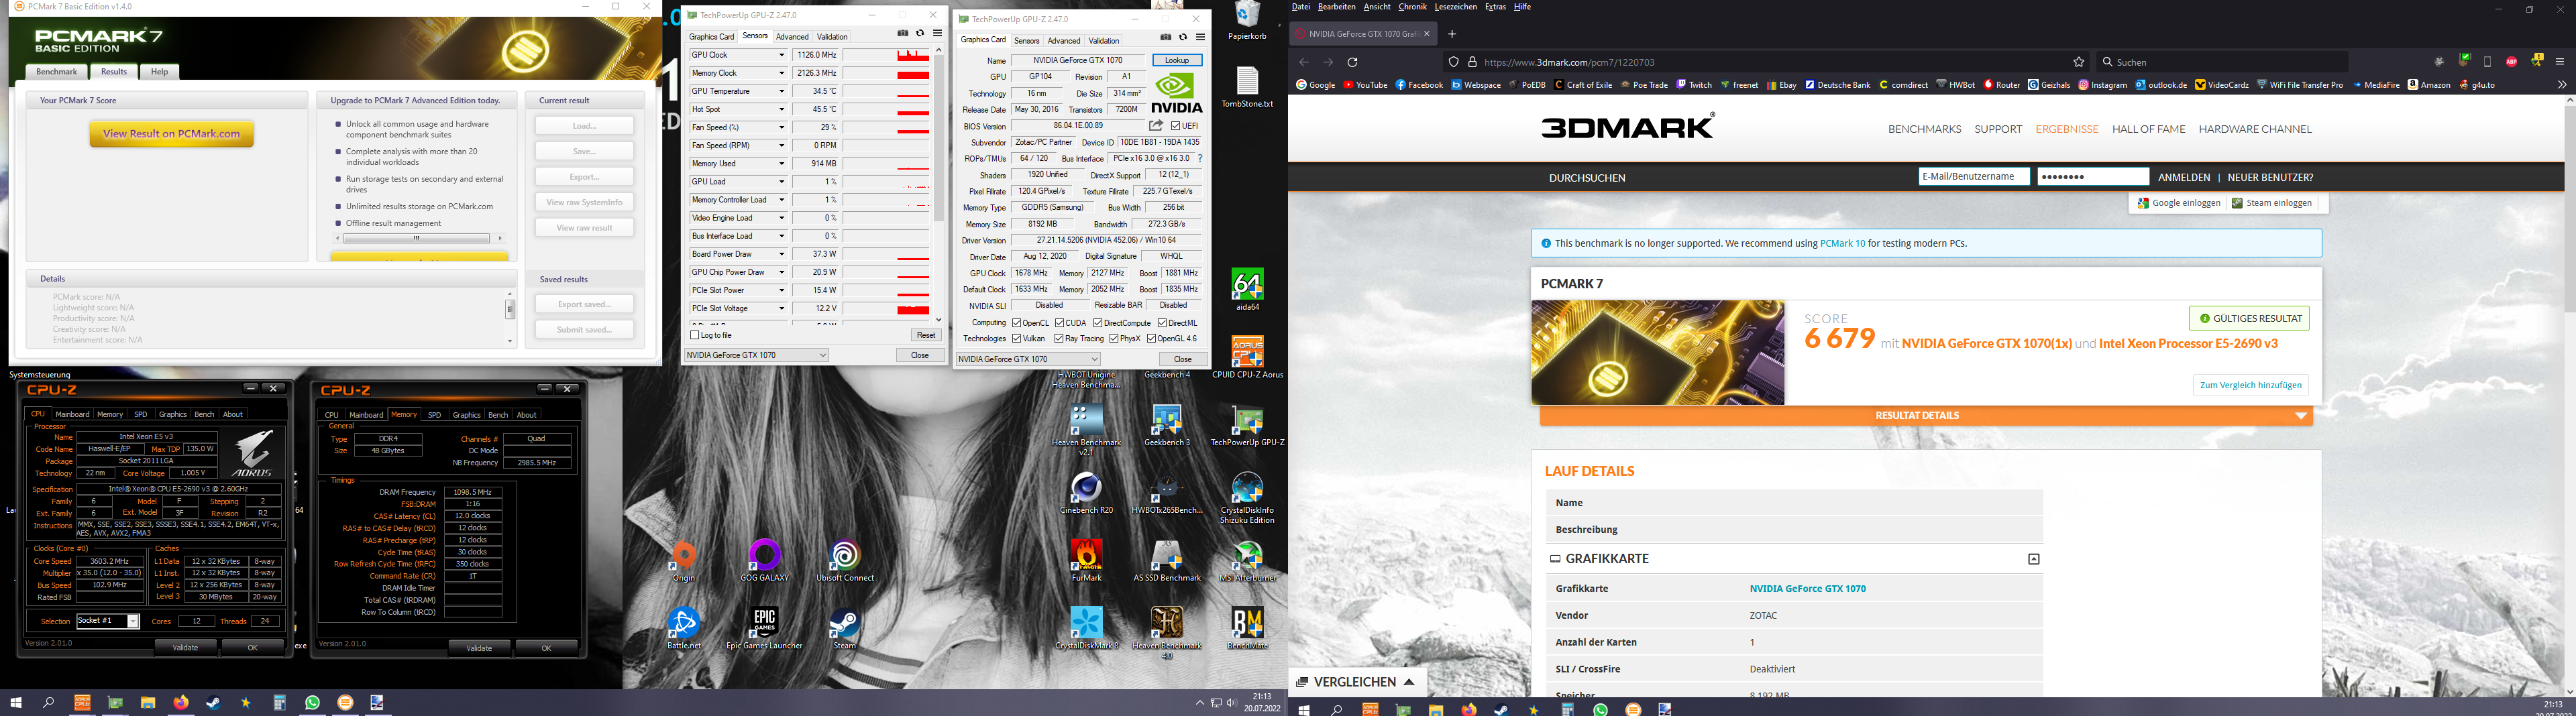This screenshot has width=2576, height=716.
Task: Click the Adblock Plus extension icon in Firefox
Action: point(2512,62)
